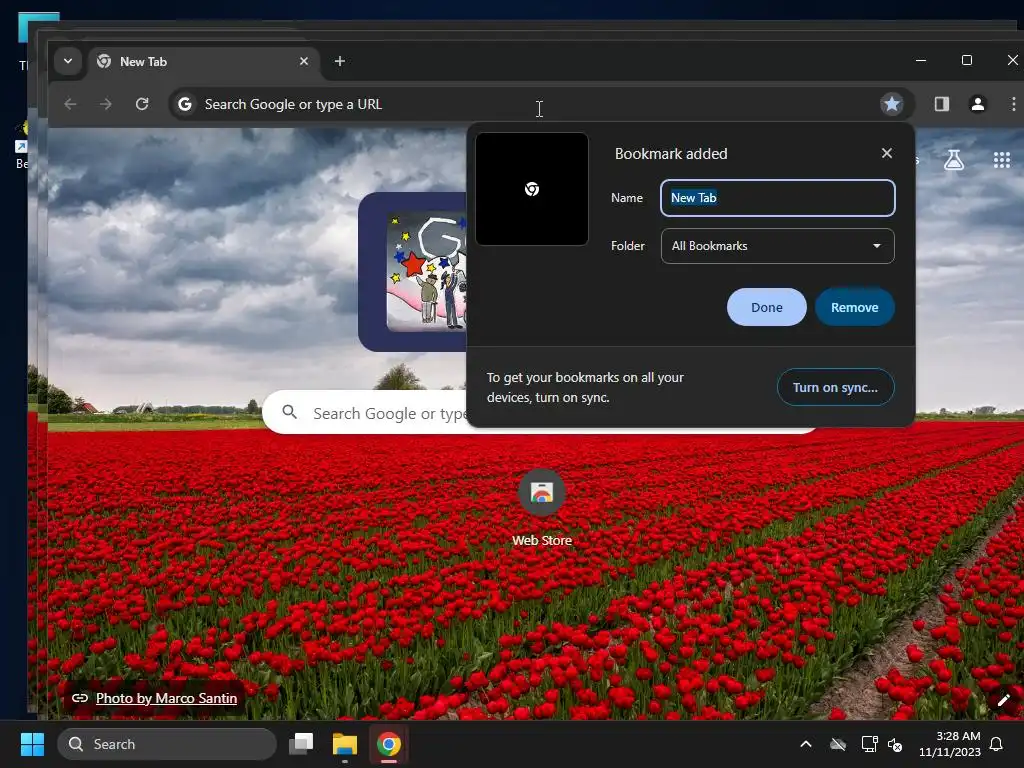Click the Done button
Viewport: 1024px width, 768px height.
pyautogui.click(x=767, y=307)
